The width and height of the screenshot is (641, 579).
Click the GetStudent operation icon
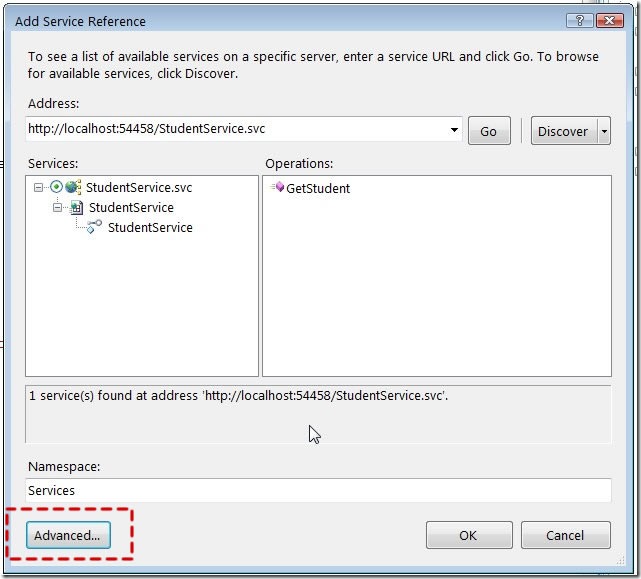tap(278, 187)
